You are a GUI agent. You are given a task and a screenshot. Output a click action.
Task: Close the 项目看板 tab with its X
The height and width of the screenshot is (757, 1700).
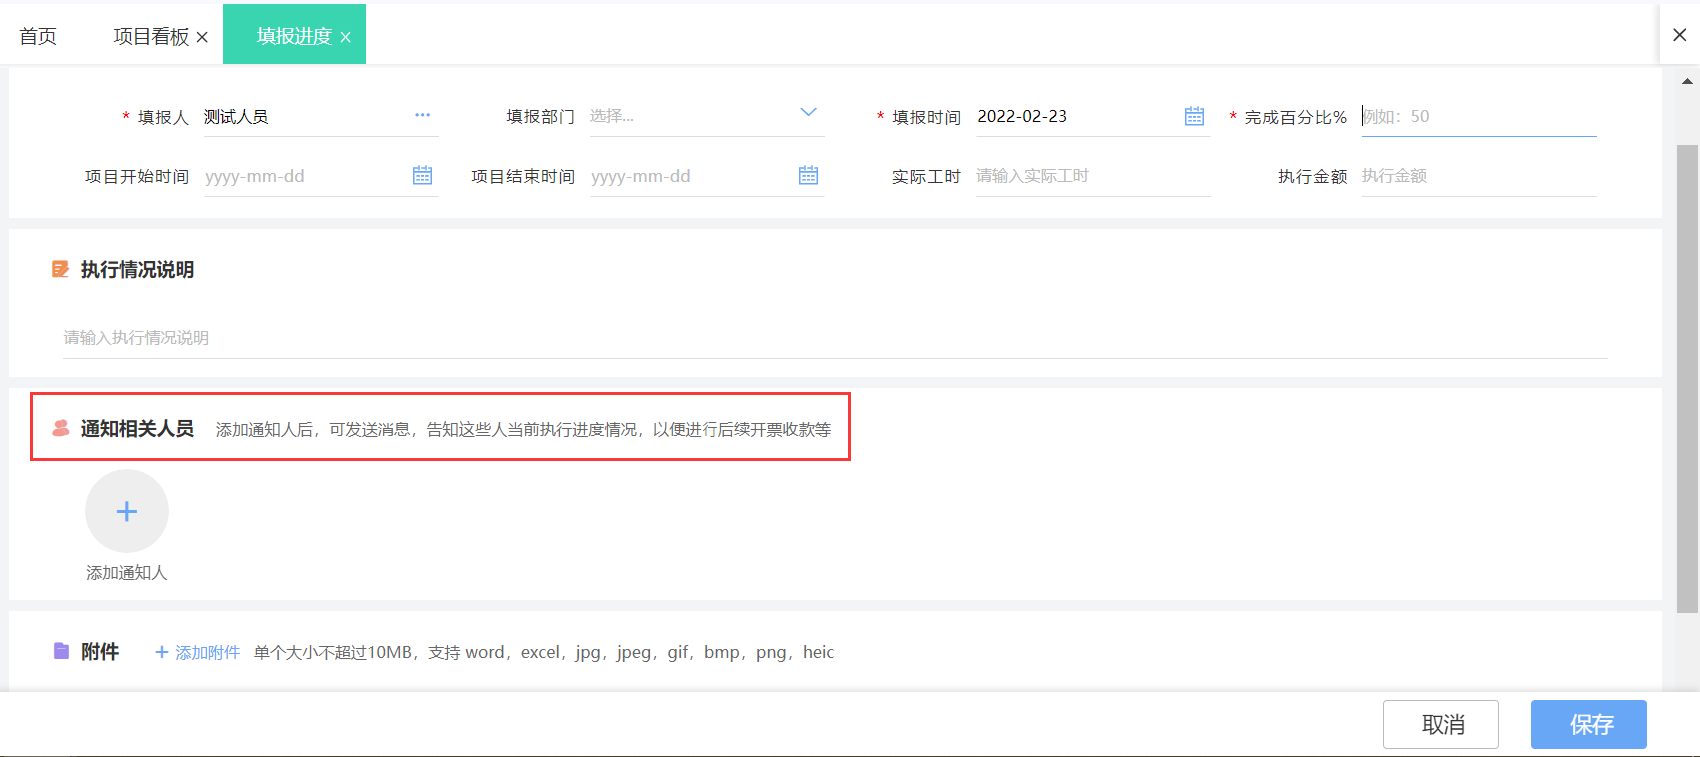(x=202, y=37)
